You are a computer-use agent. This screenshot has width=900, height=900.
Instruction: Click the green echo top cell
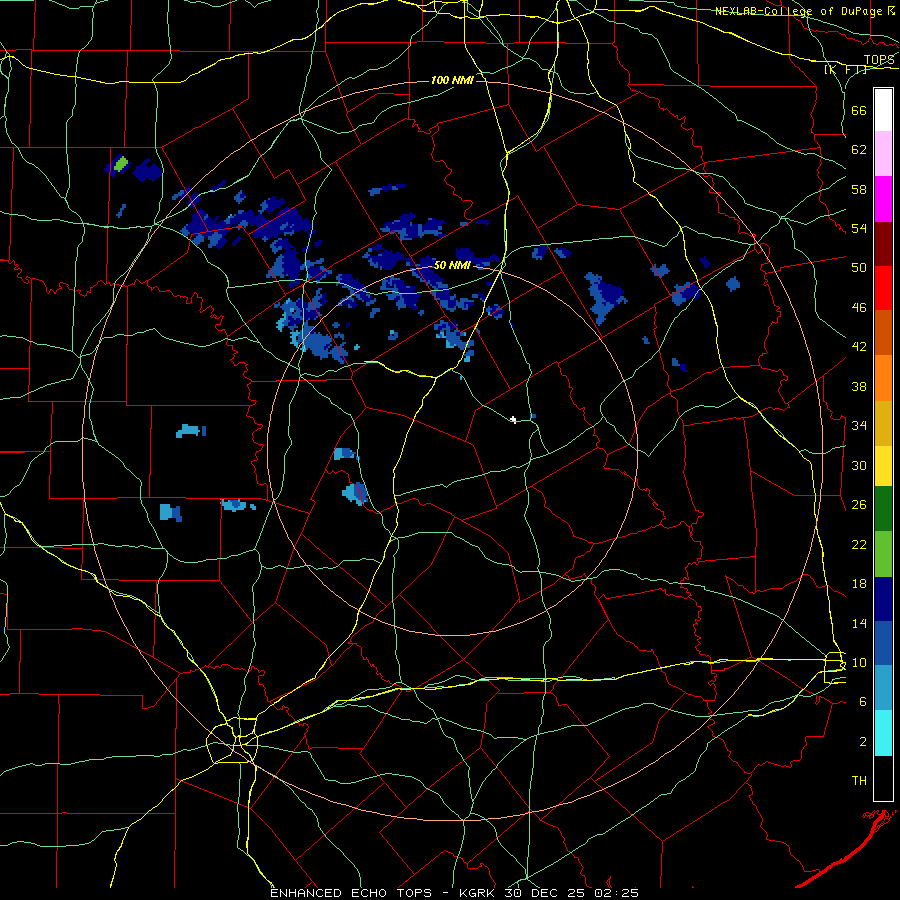pos(121,164)
